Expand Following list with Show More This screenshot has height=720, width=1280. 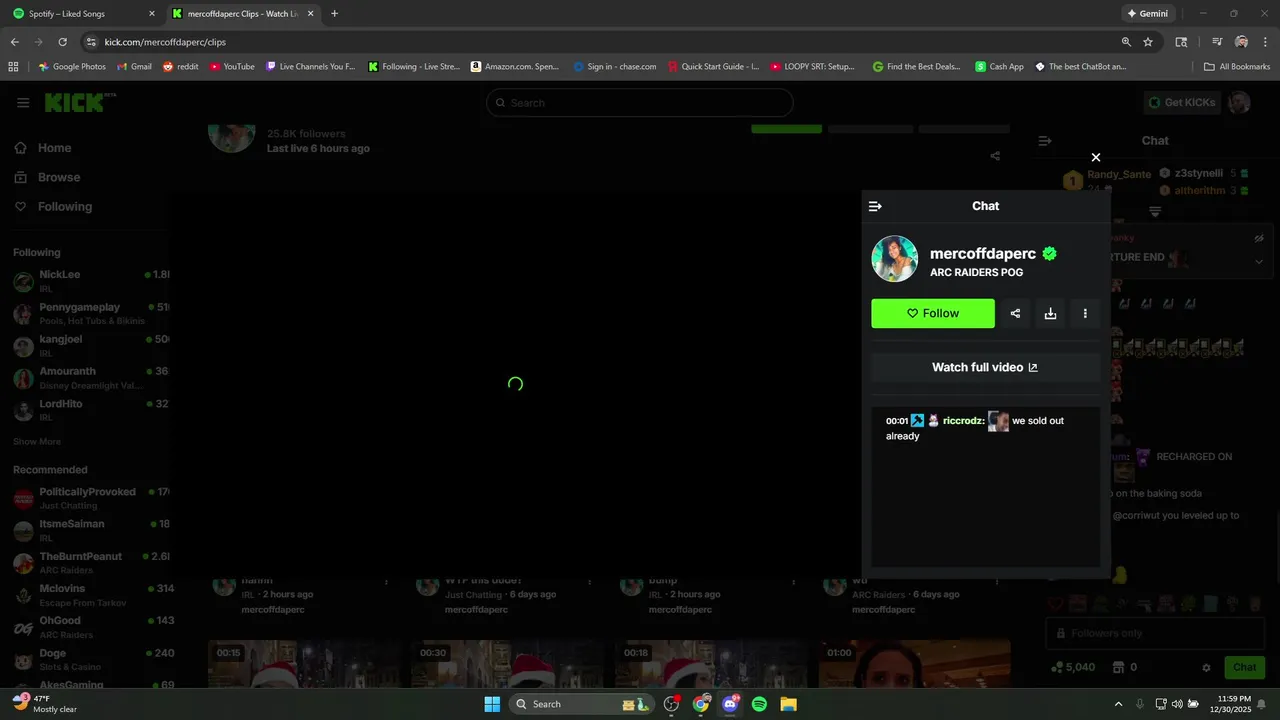coord(37,441)
